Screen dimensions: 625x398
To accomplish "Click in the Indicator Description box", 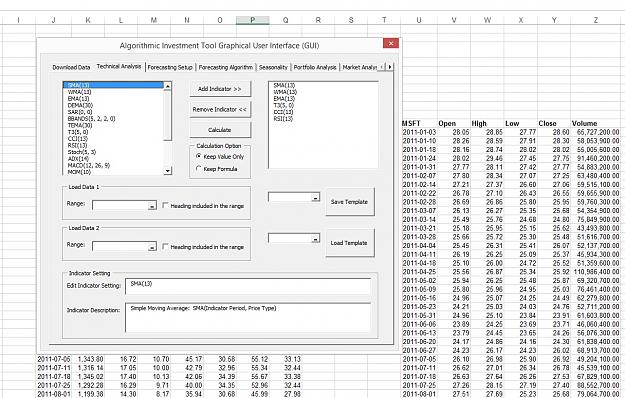I will (x=248, y=318).
